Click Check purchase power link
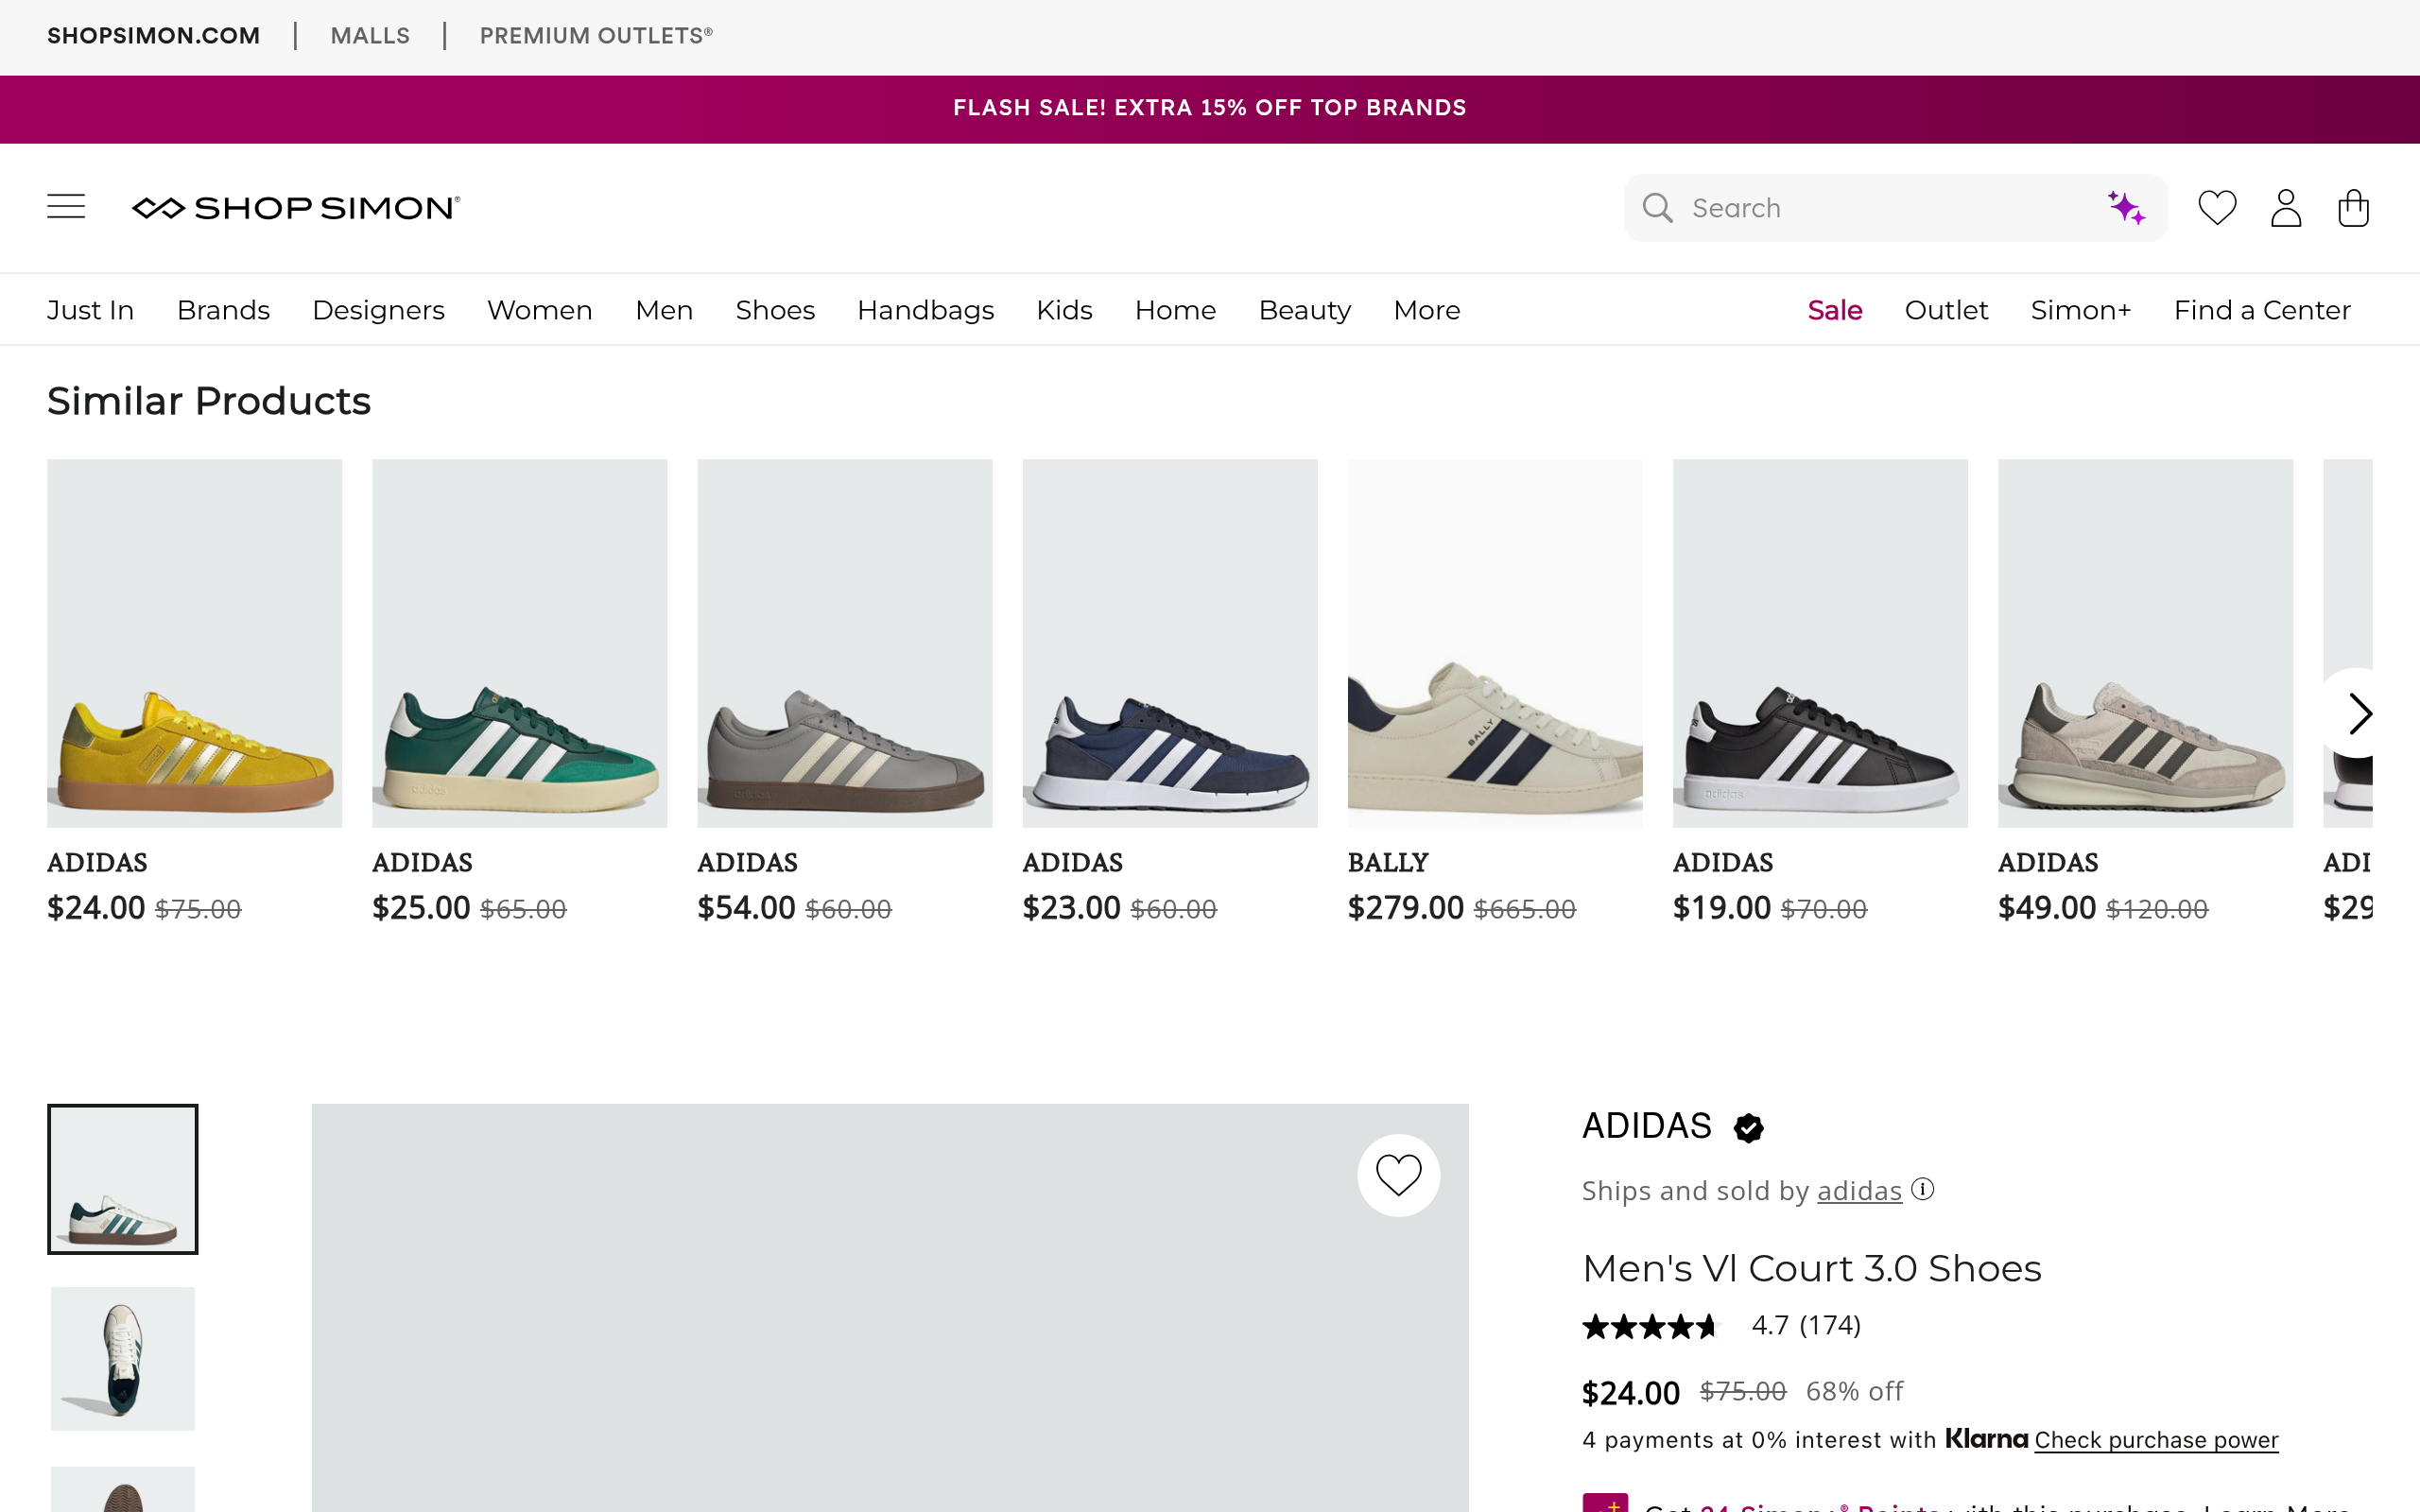 (x=2156, y=1440)
